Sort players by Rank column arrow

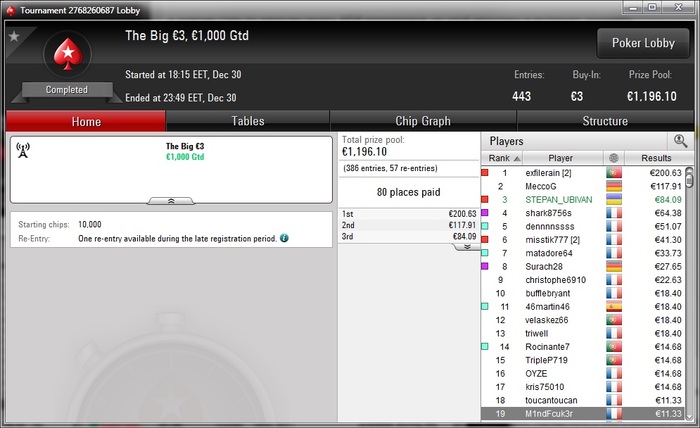(x=517, y=158)
